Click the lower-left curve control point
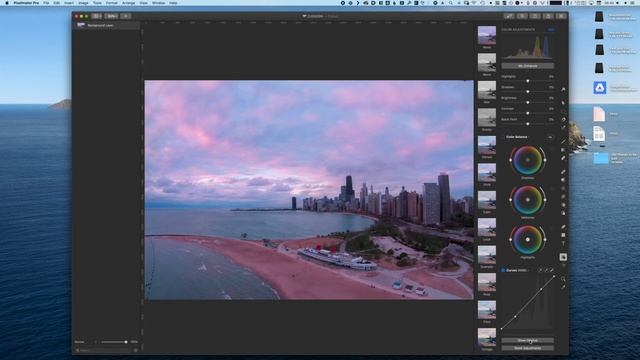640x360 pixels. coord(515,316)
